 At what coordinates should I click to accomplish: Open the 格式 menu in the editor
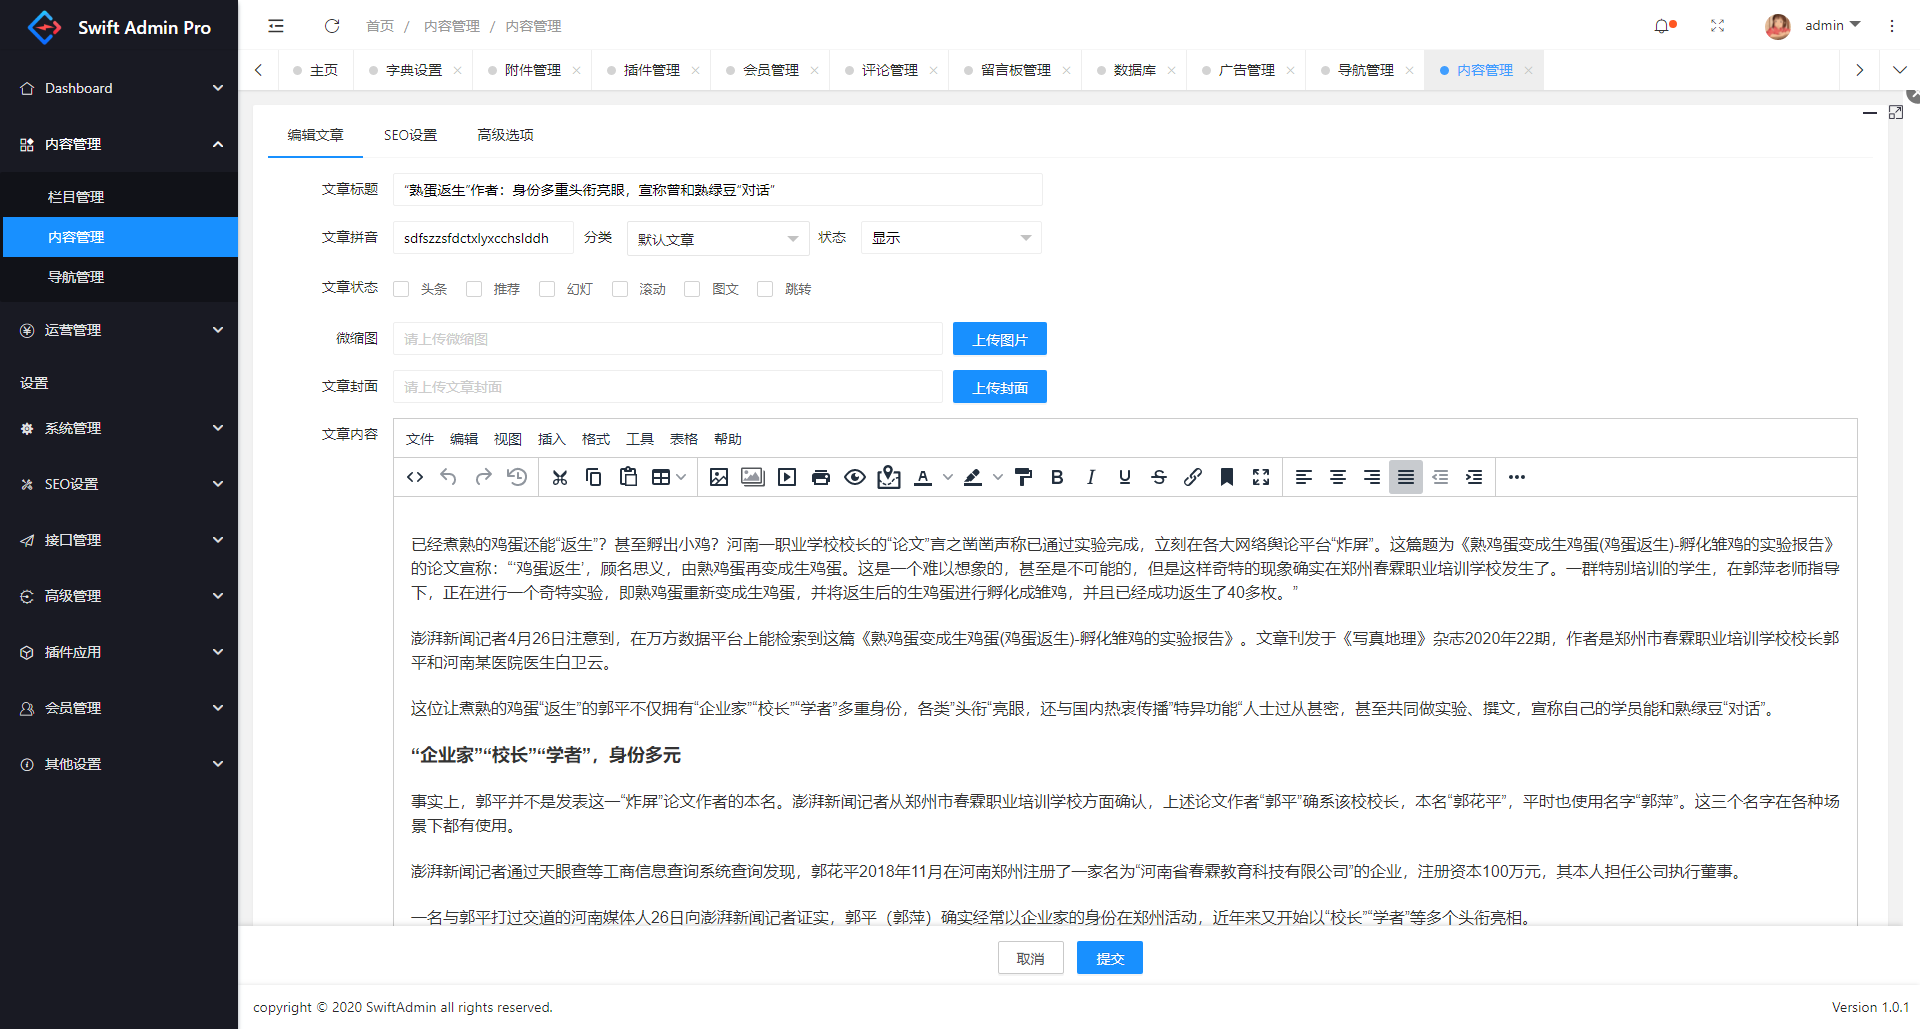coord(595,438)
